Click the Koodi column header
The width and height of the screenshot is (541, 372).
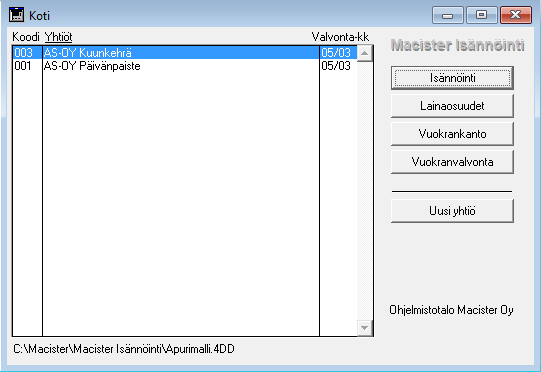26,37
